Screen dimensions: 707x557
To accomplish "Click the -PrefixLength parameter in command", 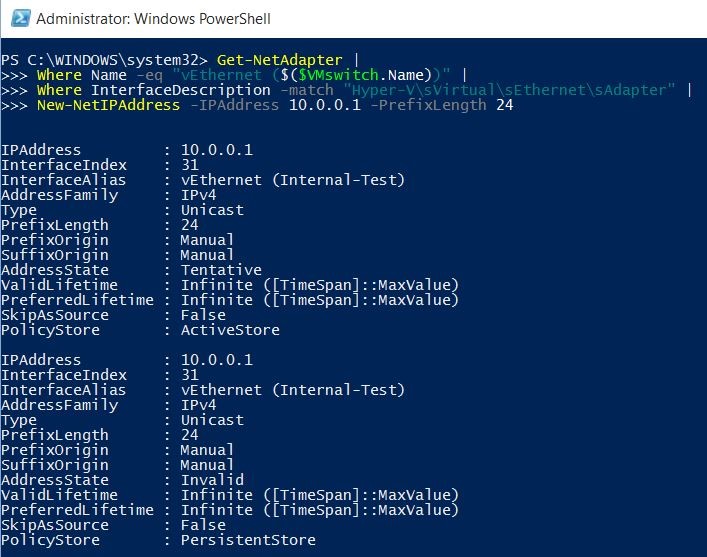I will click(x=428, y=106).
